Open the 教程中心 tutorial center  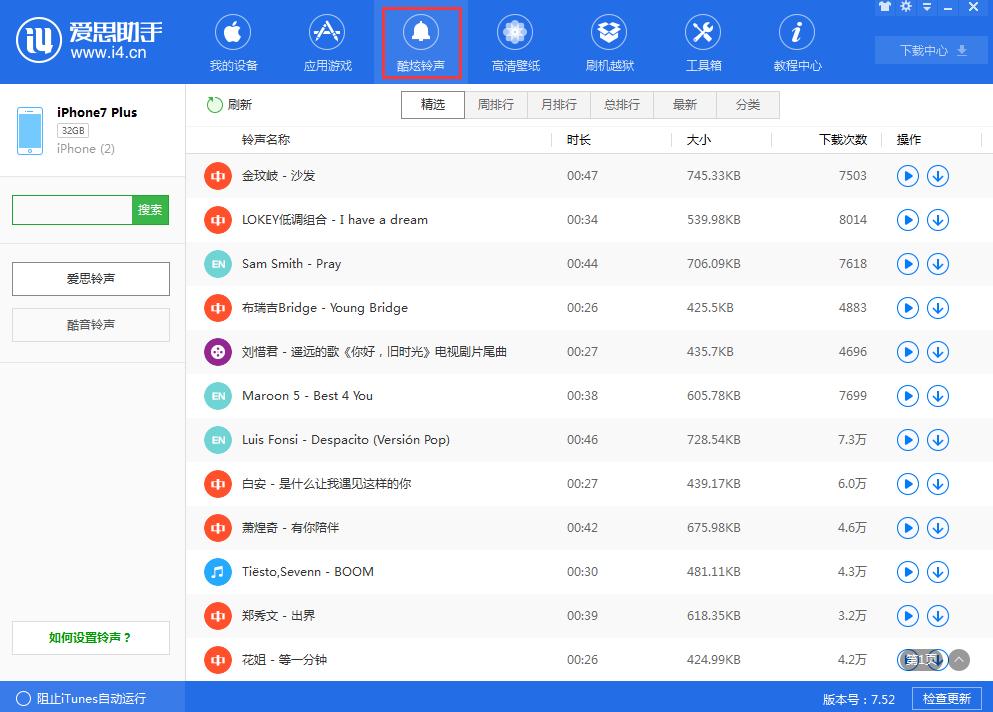point(795,42)
